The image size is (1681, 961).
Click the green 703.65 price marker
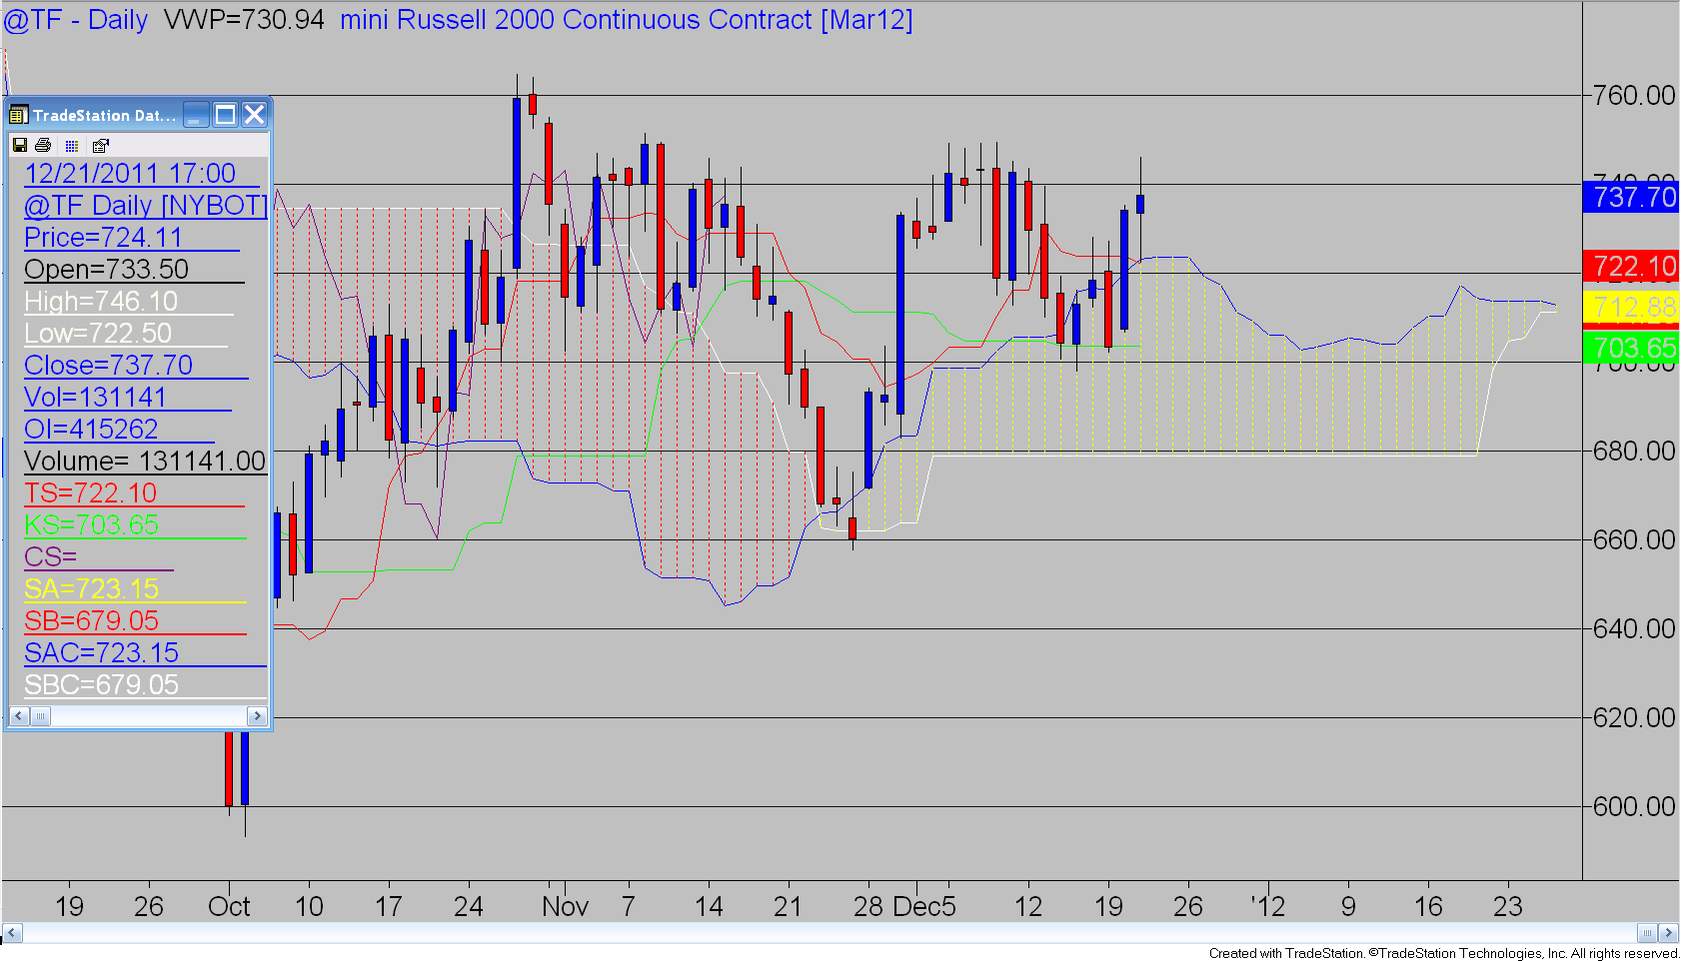1631,347
